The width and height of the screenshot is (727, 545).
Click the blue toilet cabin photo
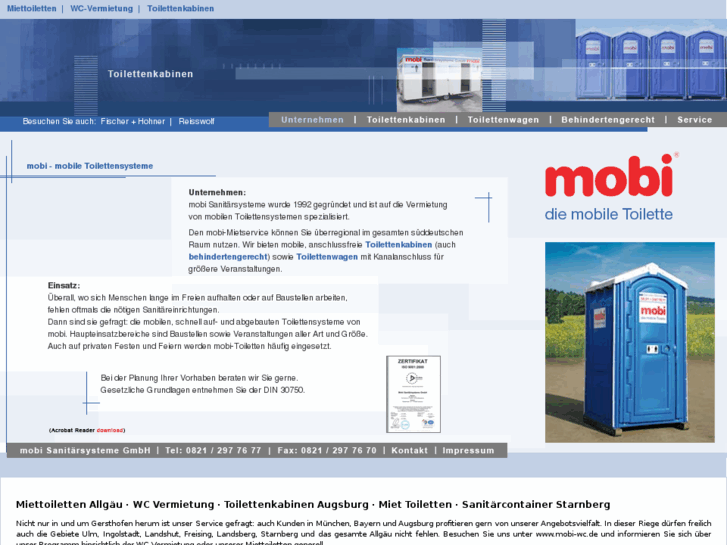630,342
